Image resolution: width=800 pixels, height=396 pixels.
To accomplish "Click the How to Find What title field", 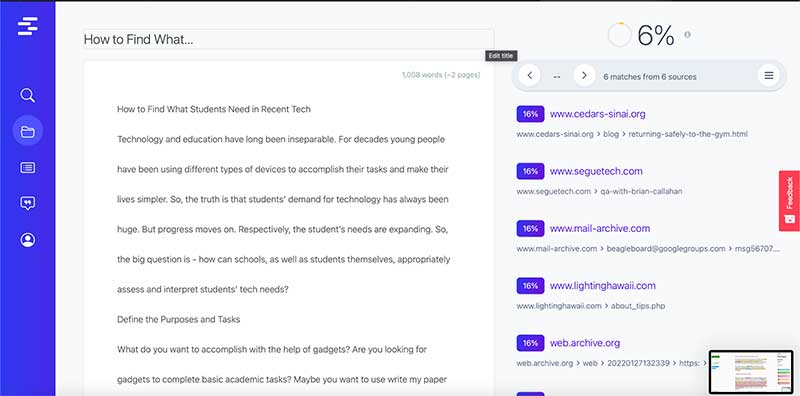I will click(x=288, y=39).
